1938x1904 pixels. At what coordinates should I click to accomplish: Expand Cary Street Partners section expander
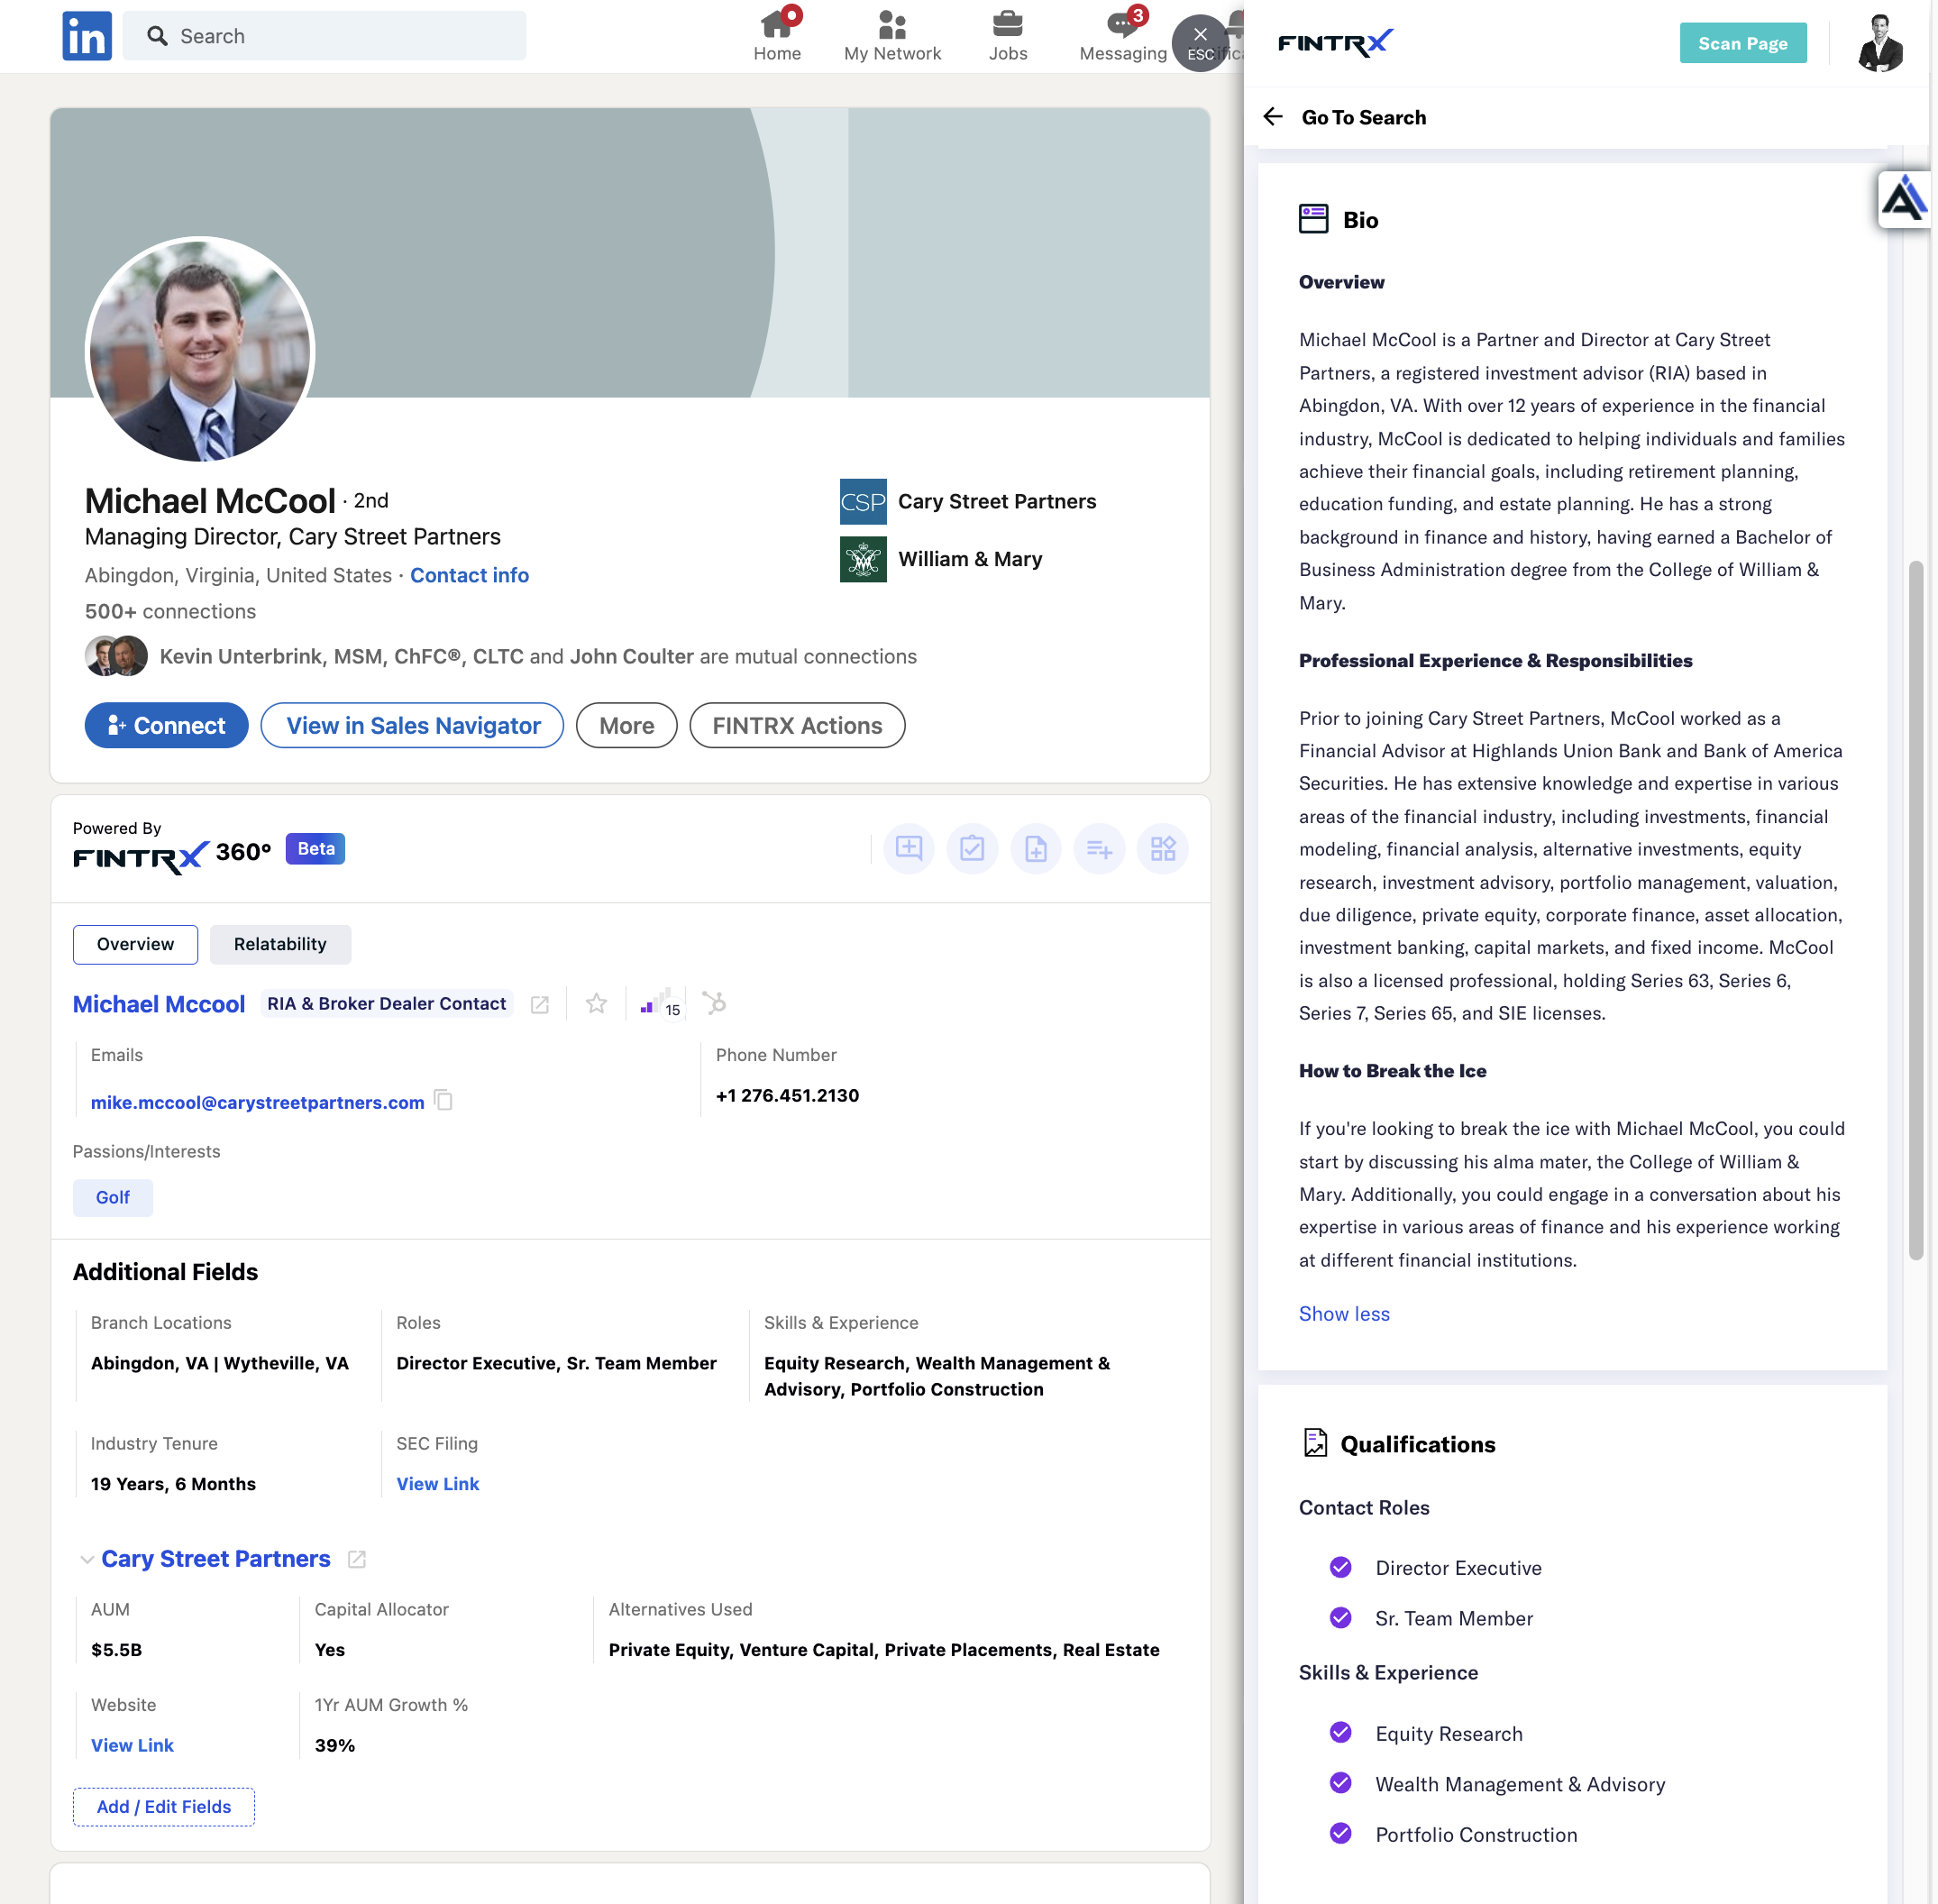[84, 1559]
